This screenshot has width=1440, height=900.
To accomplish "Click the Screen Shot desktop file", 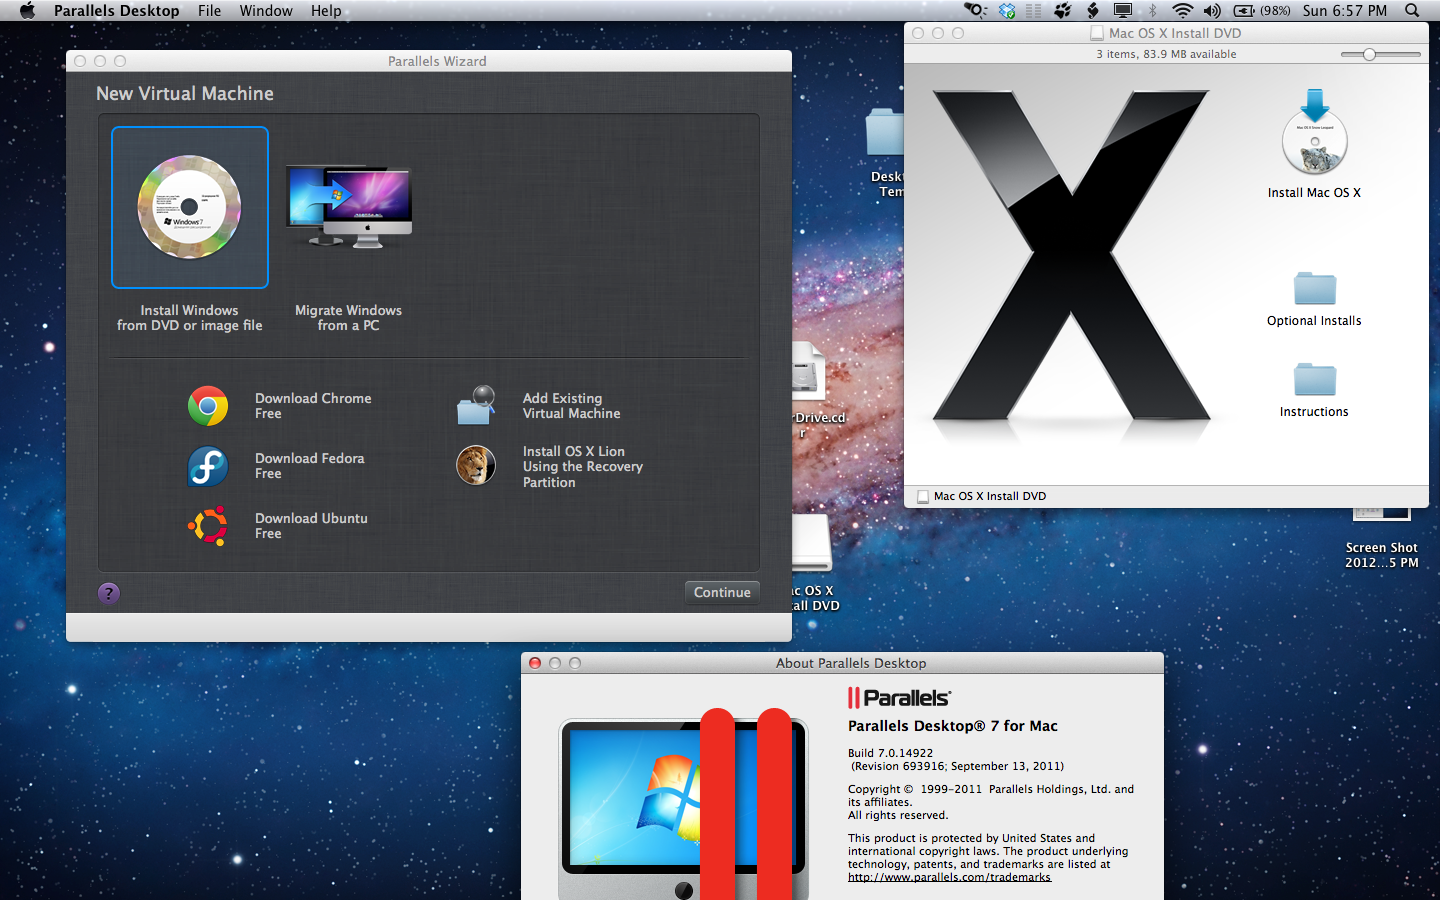I will click(1381, 535).
